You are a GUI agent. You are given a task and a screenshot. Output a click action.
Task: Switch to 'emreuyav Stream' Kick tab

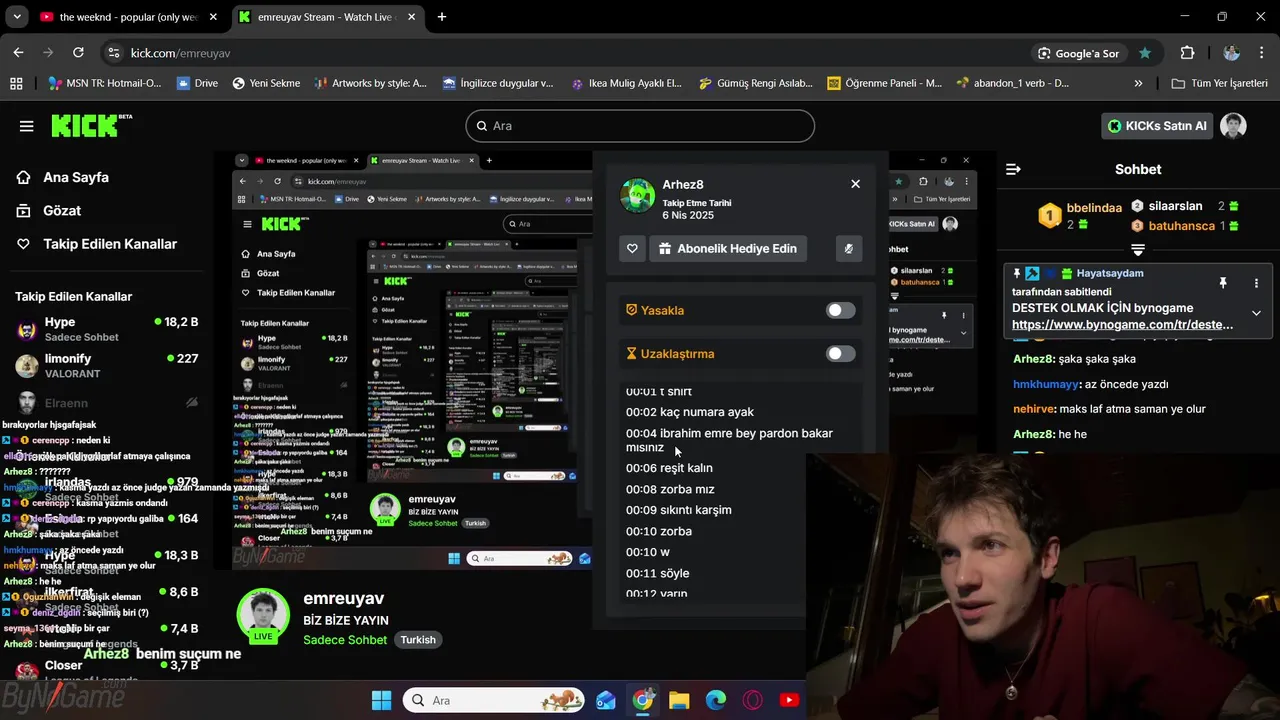325,17
